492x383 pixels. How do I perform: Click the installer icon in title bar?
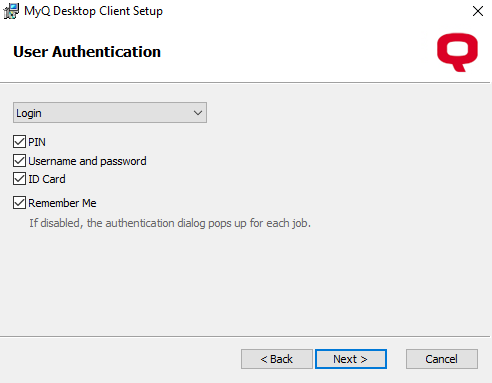point(11,11)
